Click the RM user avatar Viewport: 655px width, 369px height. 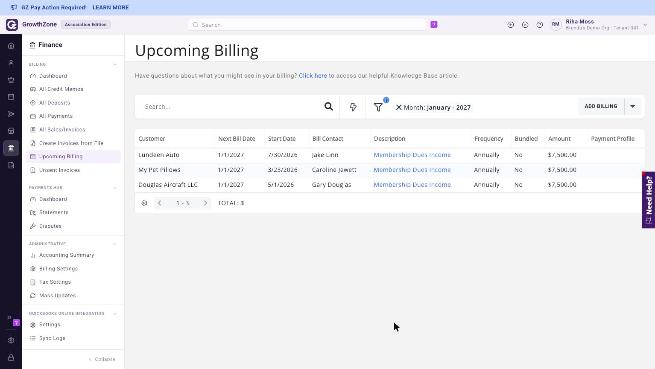pyautogui.click(x=555, y=25)
